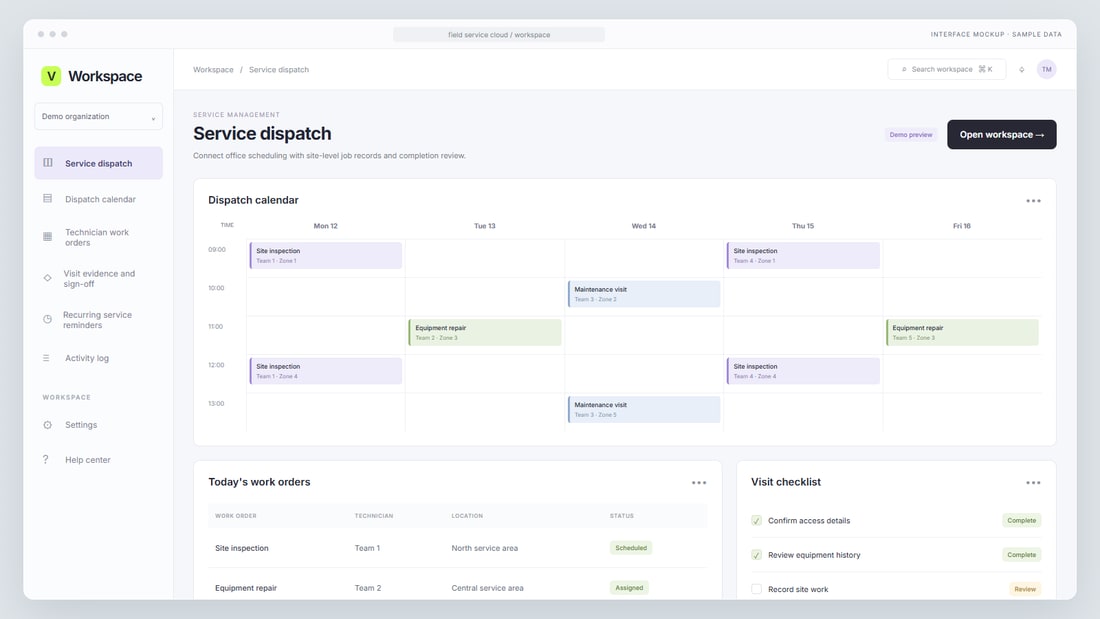1100x619 pixels.
Task: Click Complete badge for Confirm access details
Action: (x=1021, y=521)
